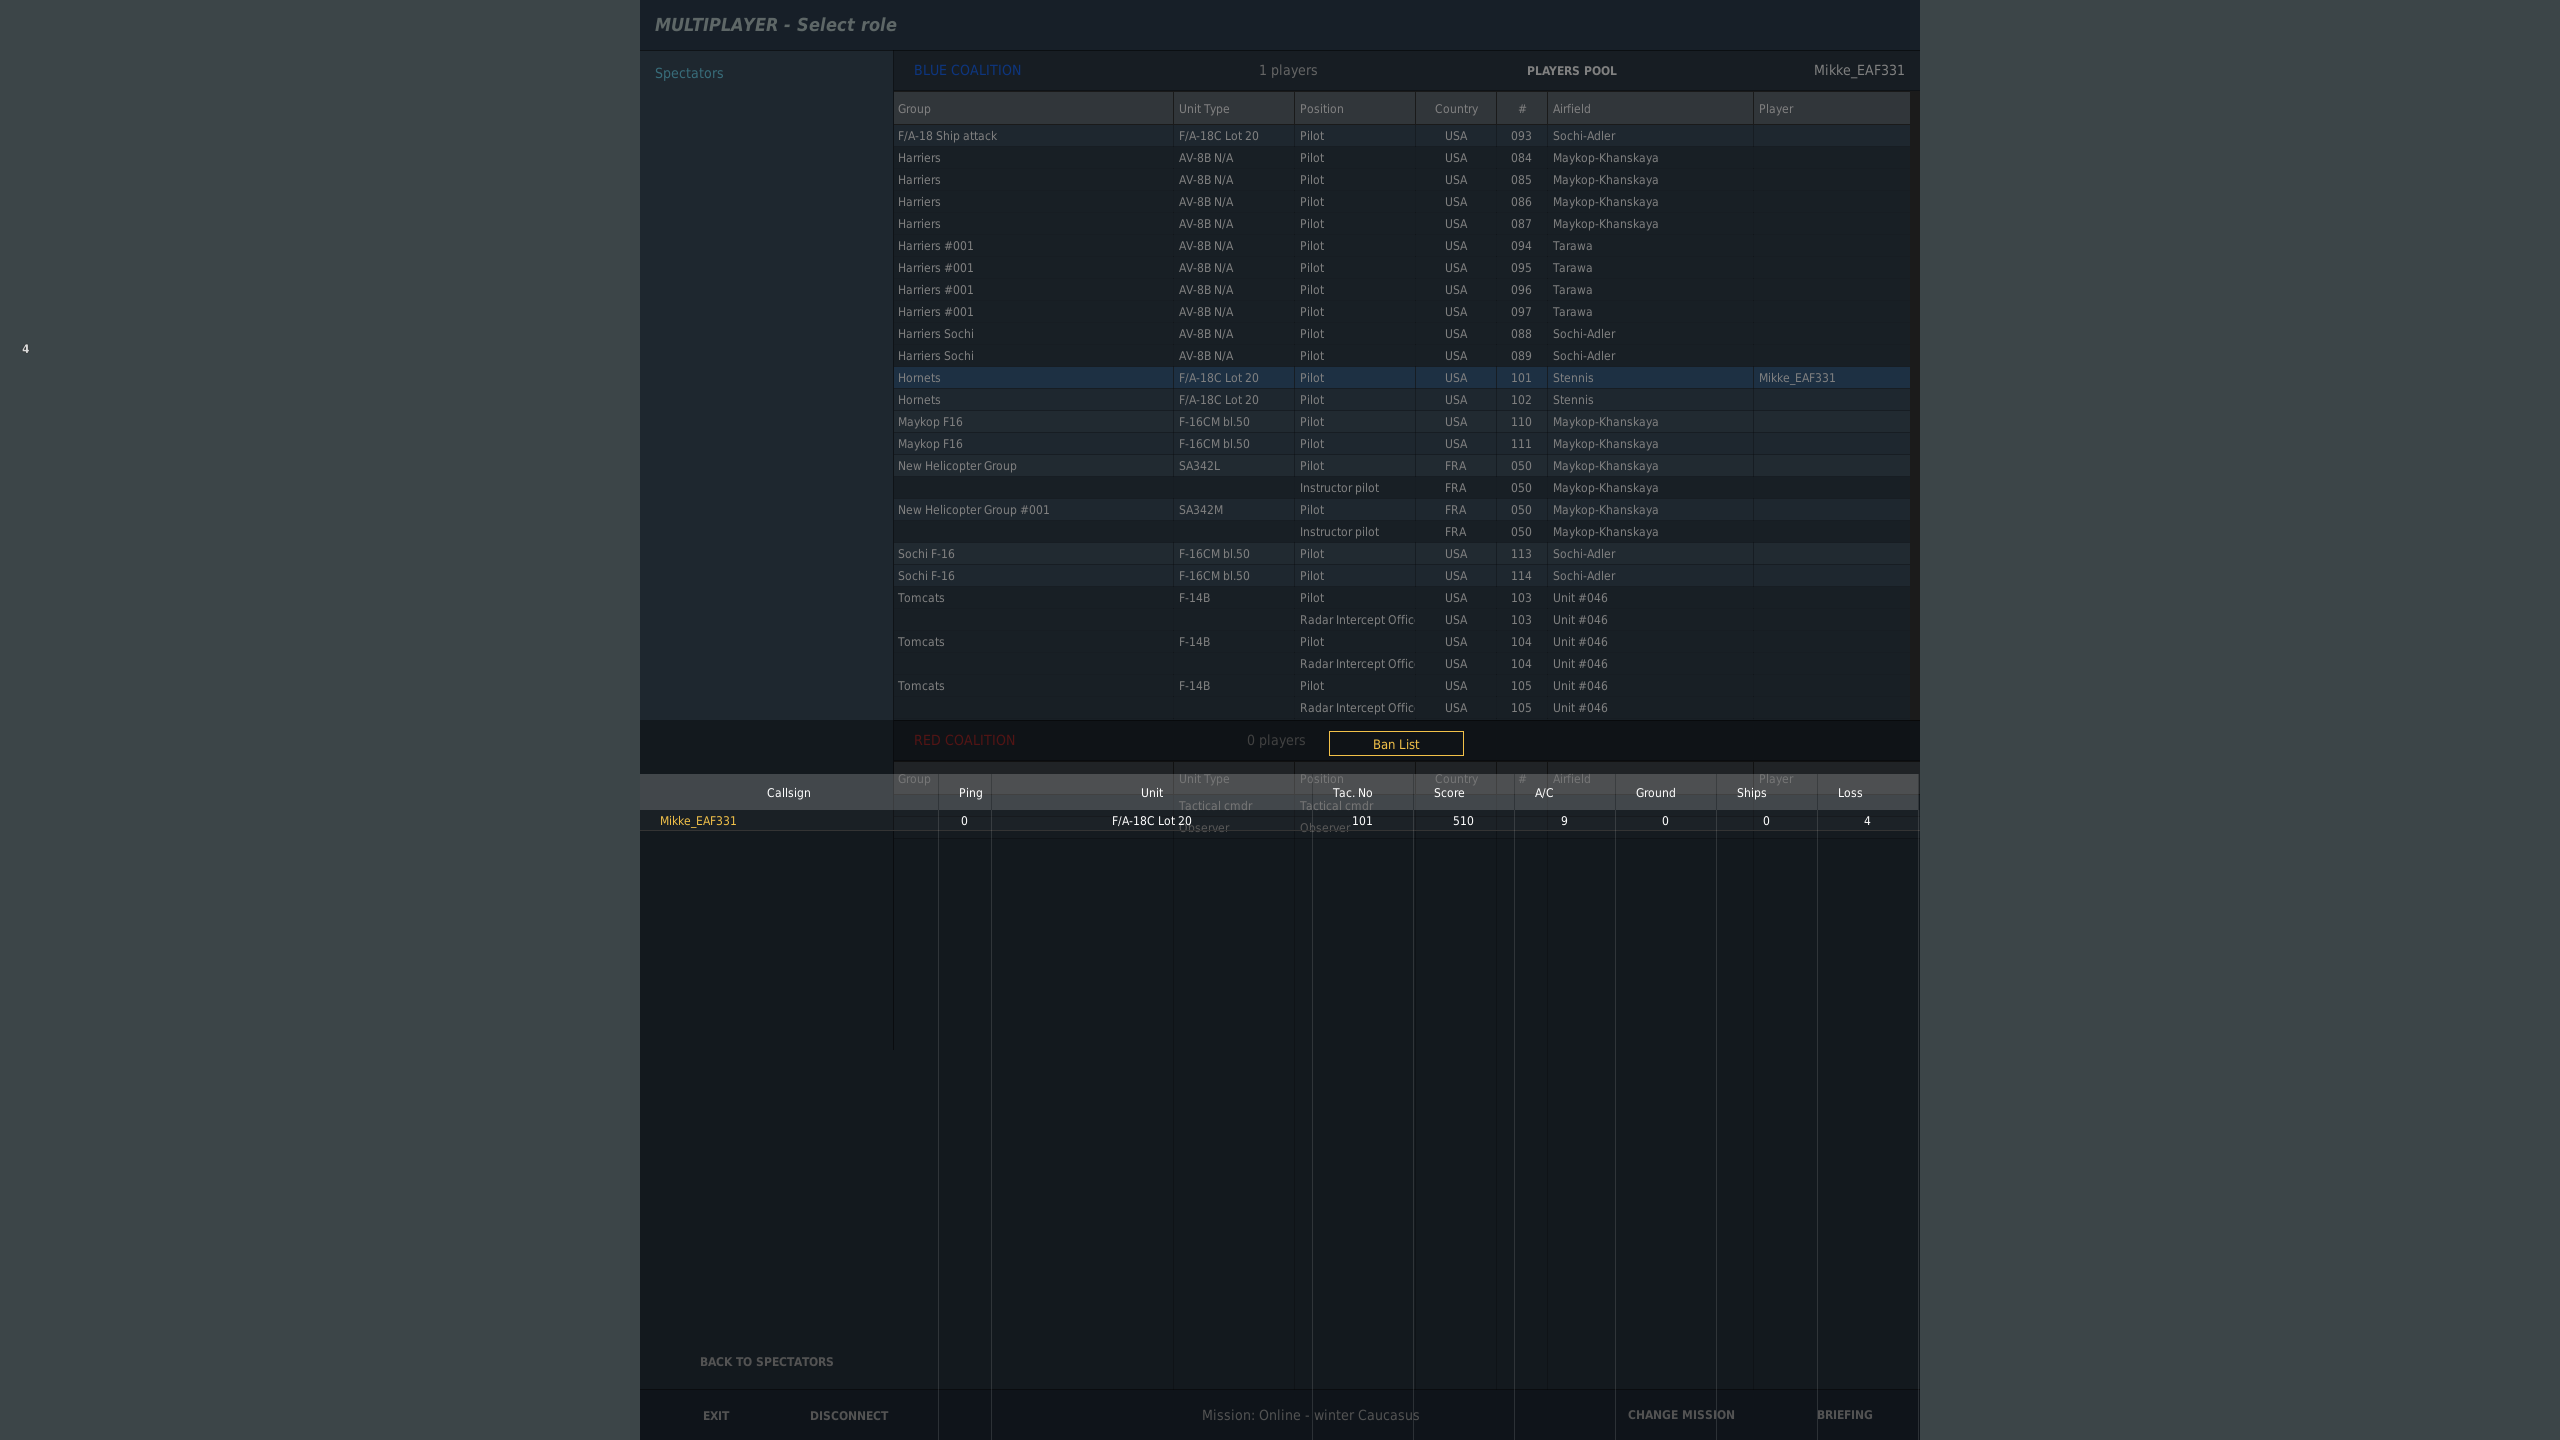Open the Change Mission option
This screenshot has height=1440, width=2560.
1681,1415
